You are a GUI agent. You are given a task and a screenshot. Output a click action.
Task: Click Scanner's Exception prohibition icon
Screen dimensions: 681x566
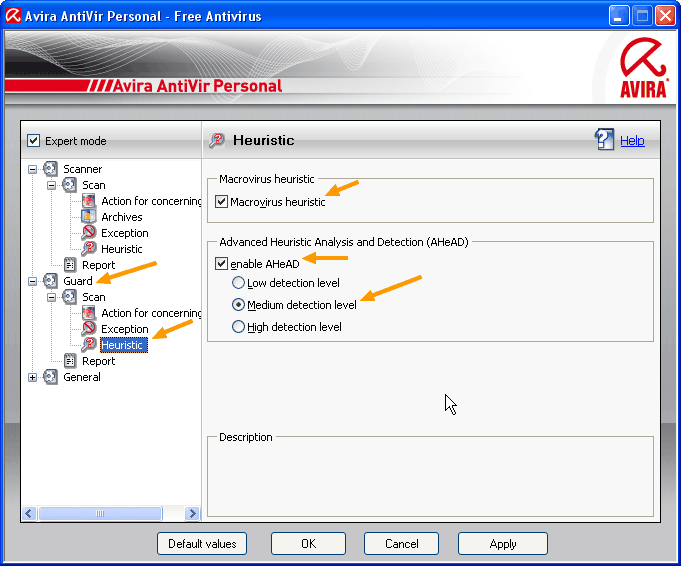coord(89,233)
